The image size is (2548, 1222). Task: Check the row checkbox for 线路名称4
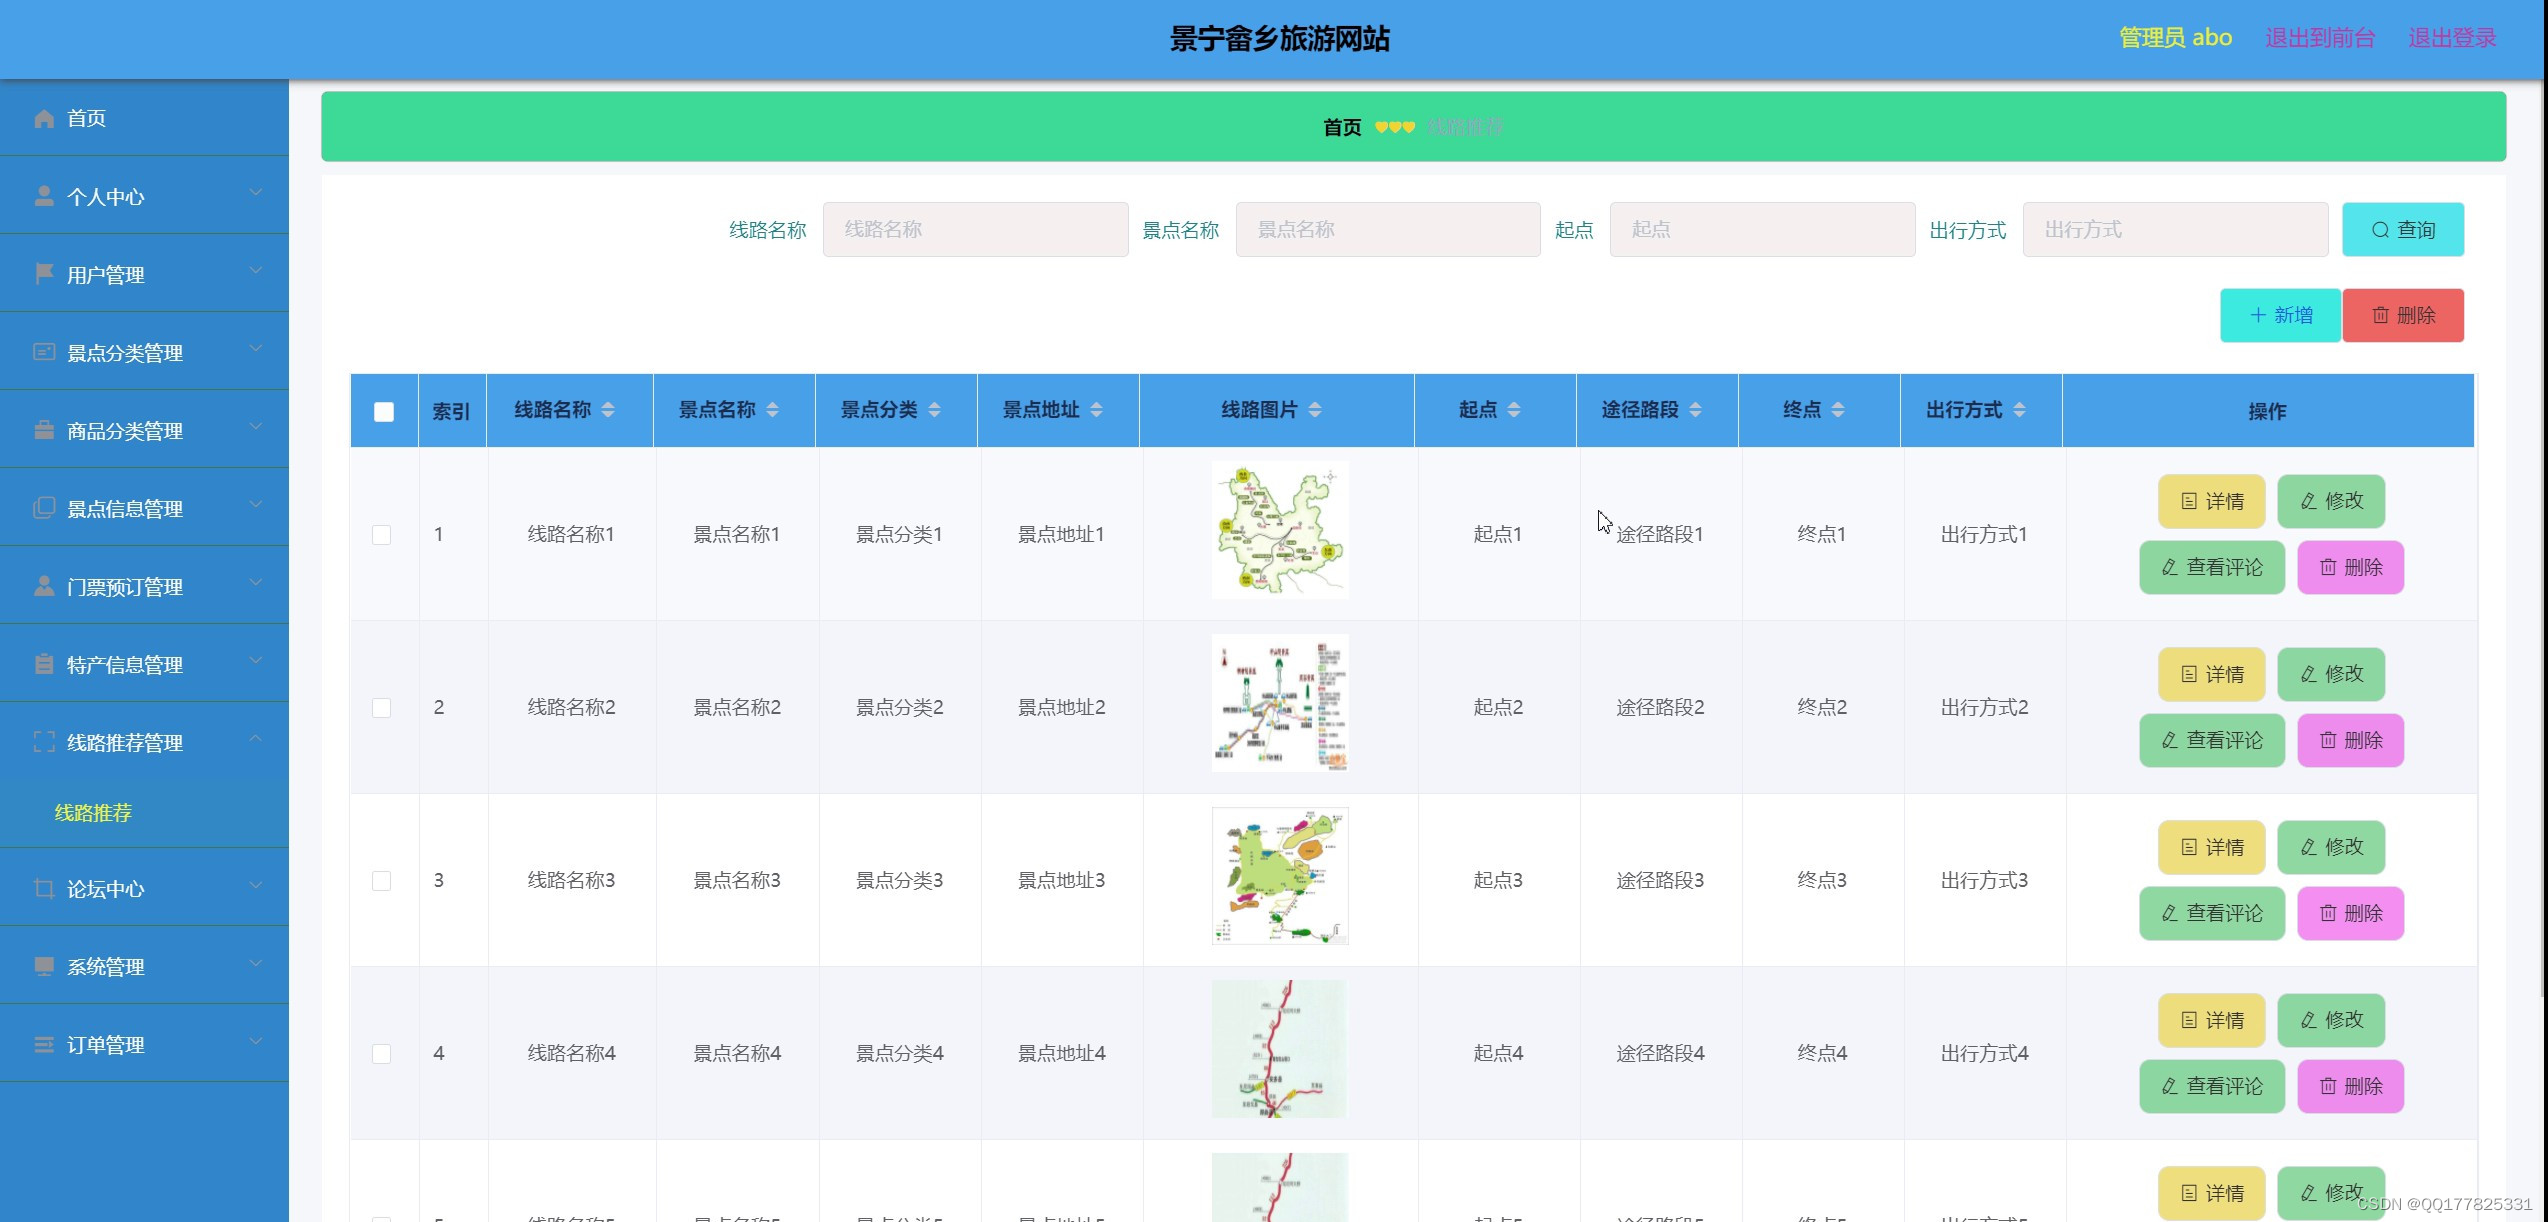point(381,1054)
